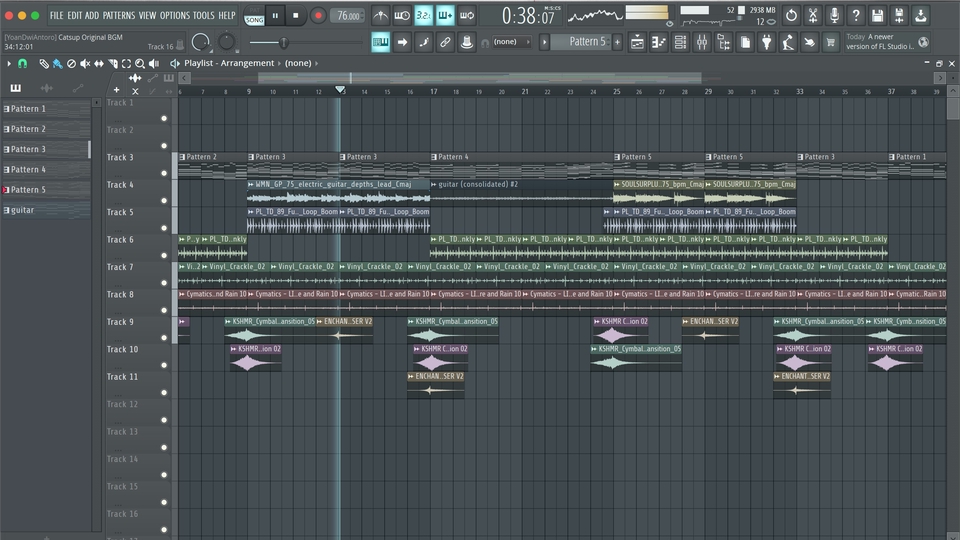Switch the PAT/SONG mode toggle
This screenshot has width=960, height=540.
254,17
